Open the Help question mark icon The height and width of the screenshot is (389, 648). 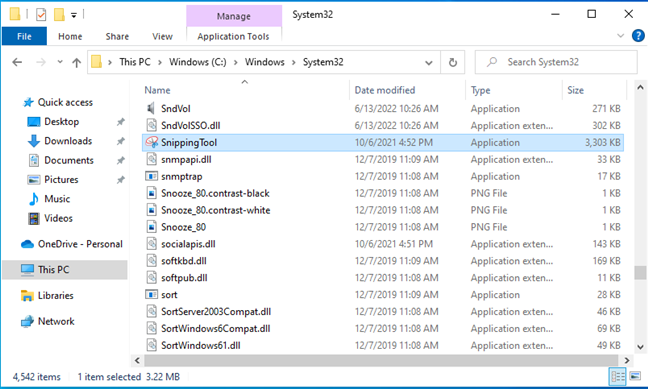(x=638, y=36)
